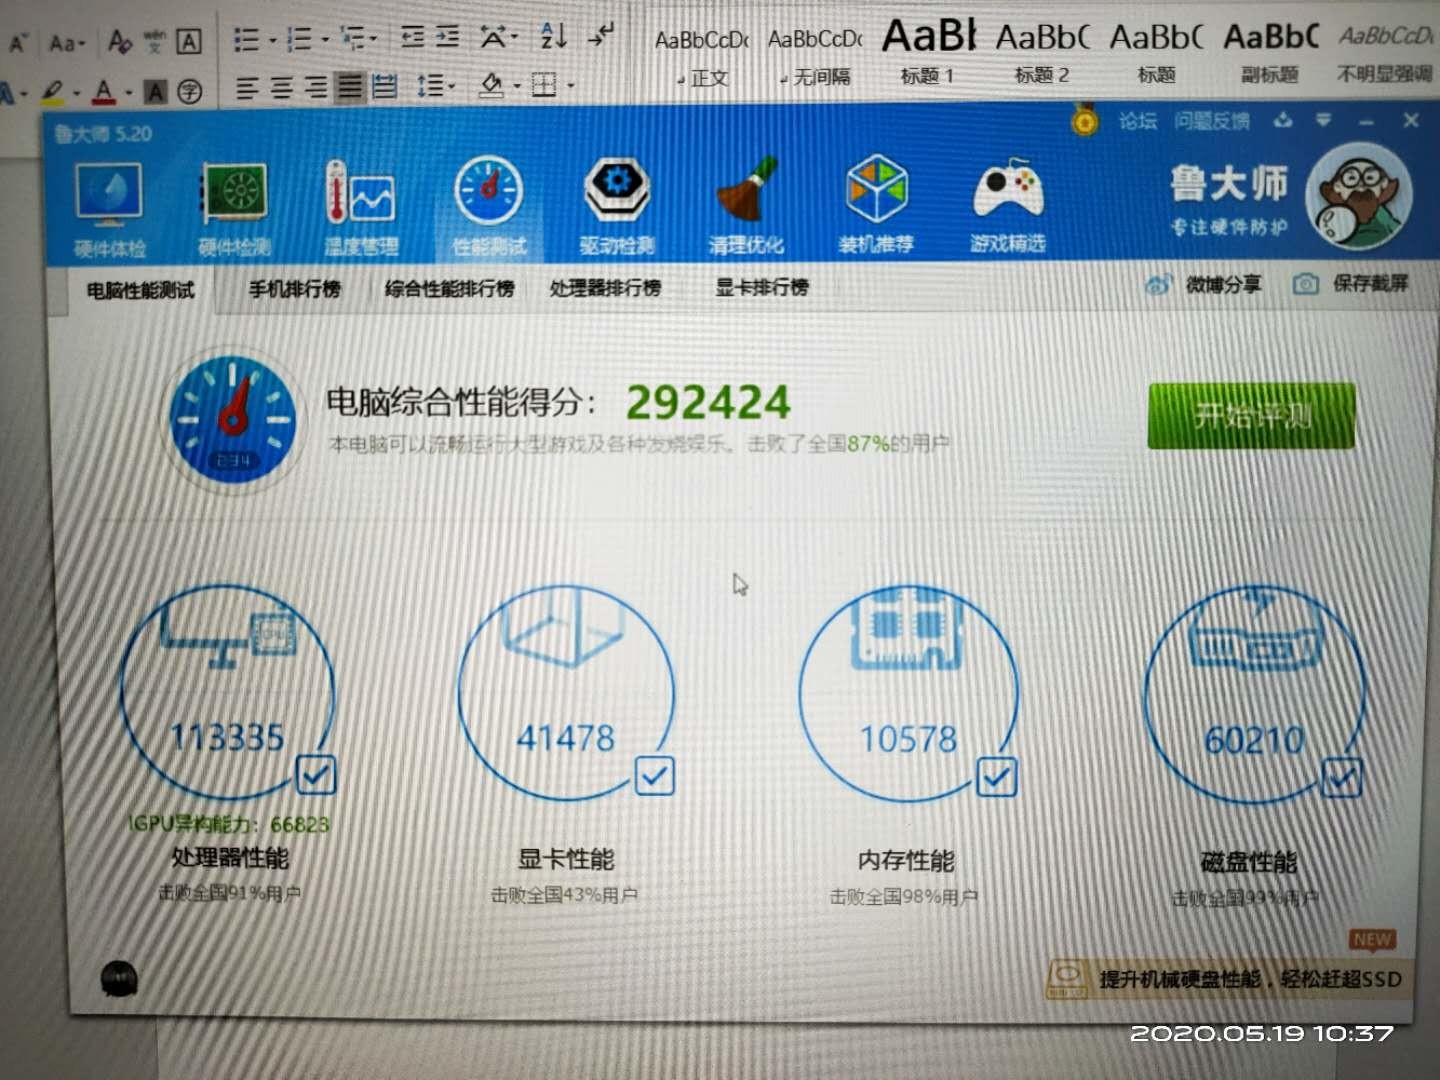
Task: Open the 问题反馈 feedback link
Action: [1212, 121]
